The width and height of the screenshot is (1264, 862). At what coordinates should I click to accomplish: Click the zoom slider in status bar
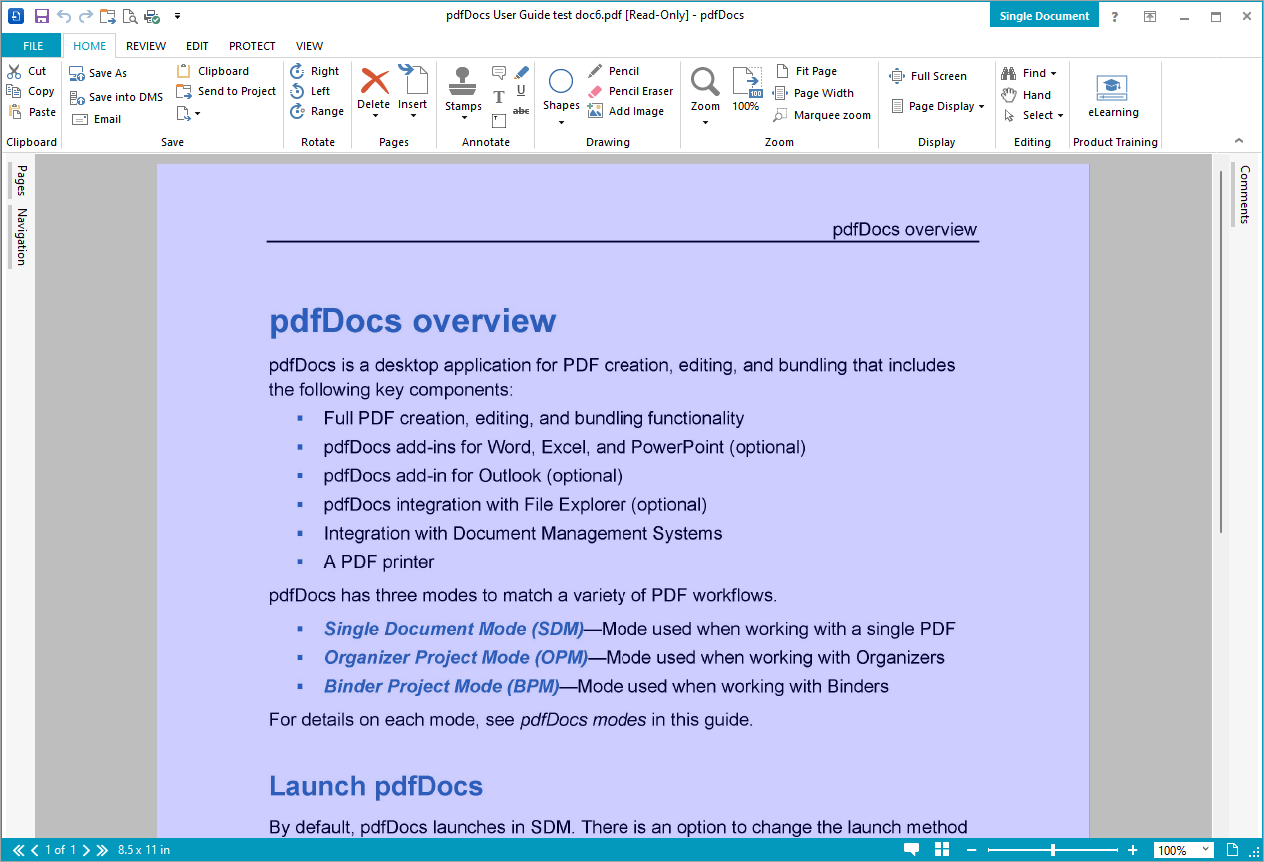pos(1052,850)
